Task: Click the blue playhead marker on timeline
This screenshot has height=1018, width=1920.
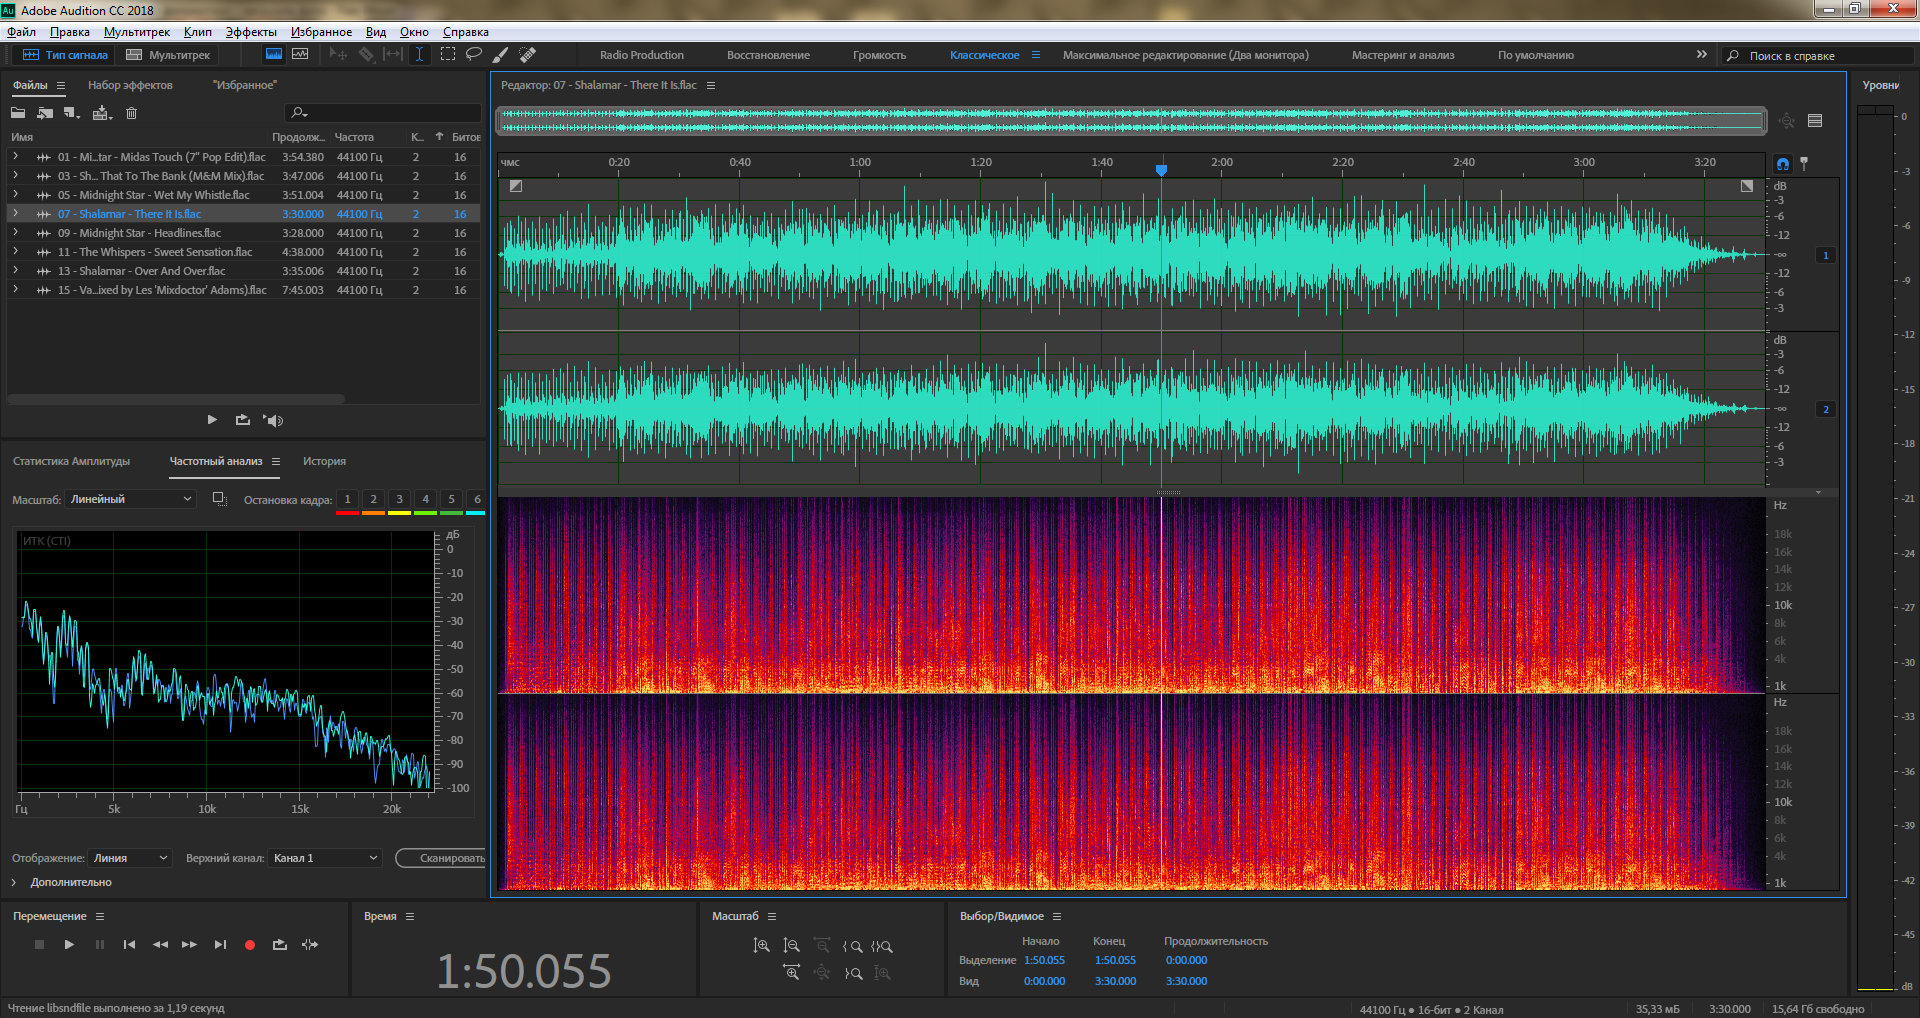Action: (x=1161, y=170)
